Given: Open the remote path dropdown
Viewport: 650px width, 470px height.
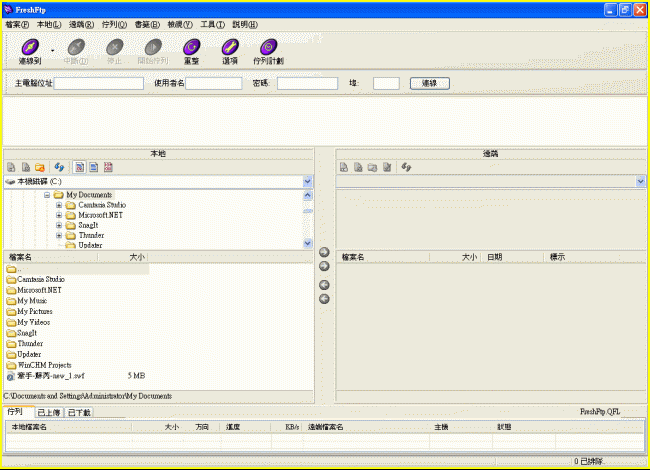Looking at the screenshot, I should 640,181.
